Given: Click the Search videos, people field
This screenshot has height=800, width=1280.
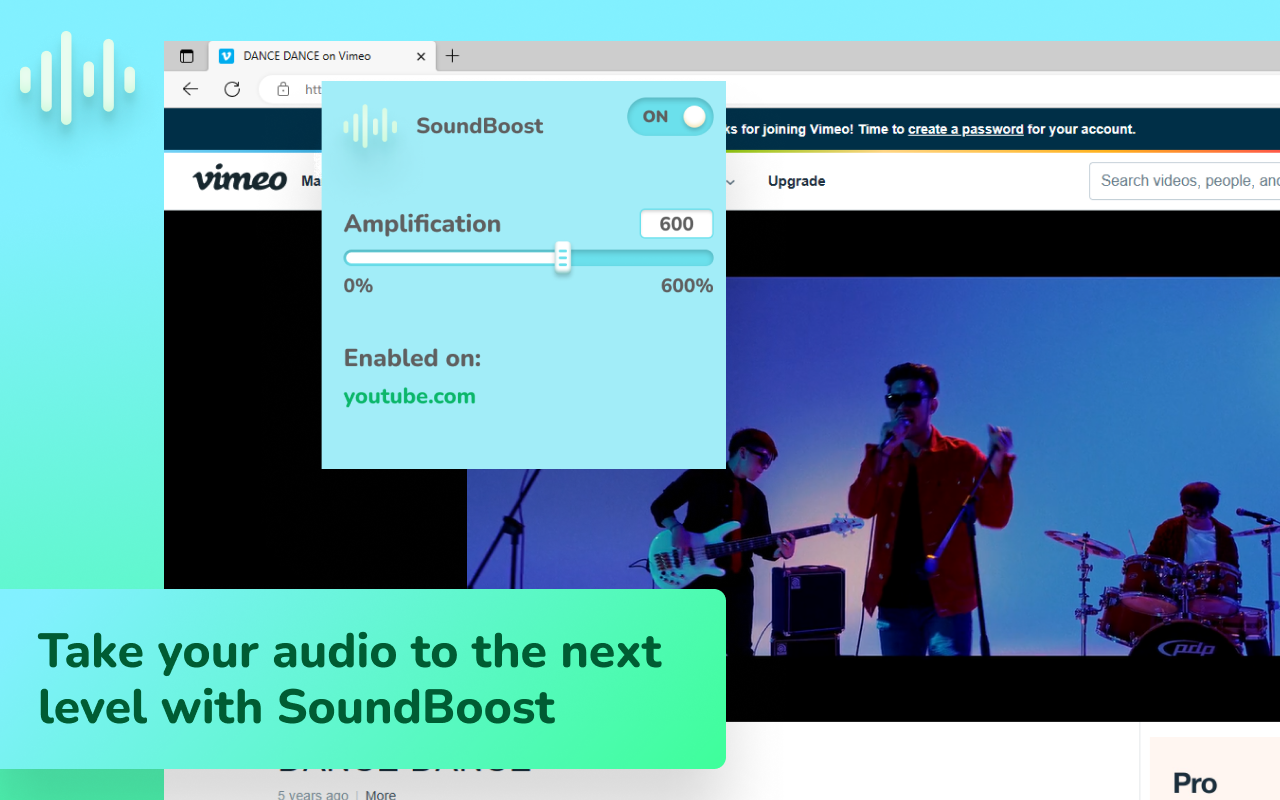Looking at the screenshot, I should [x=1184, y=181].
